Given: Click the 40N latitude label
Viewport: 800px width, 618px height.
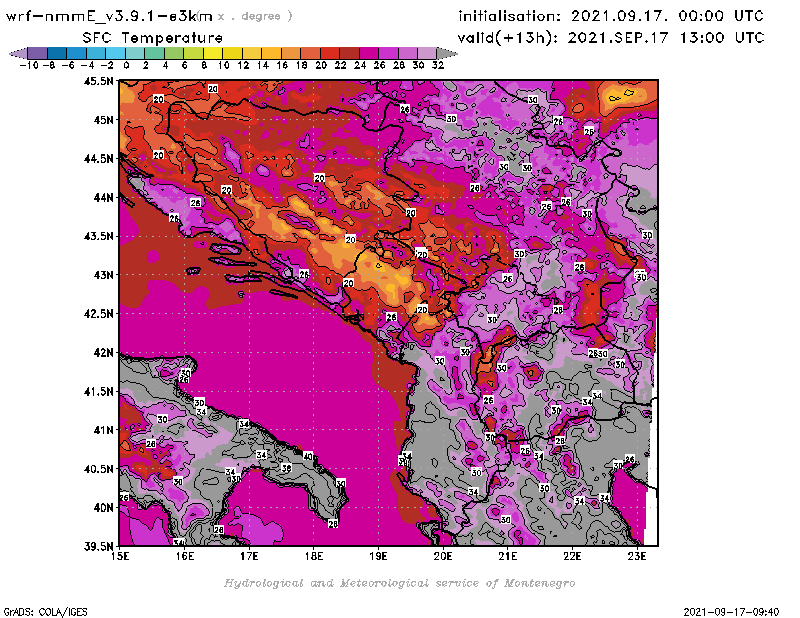Looking at the screenshot, I should point(103,508).
